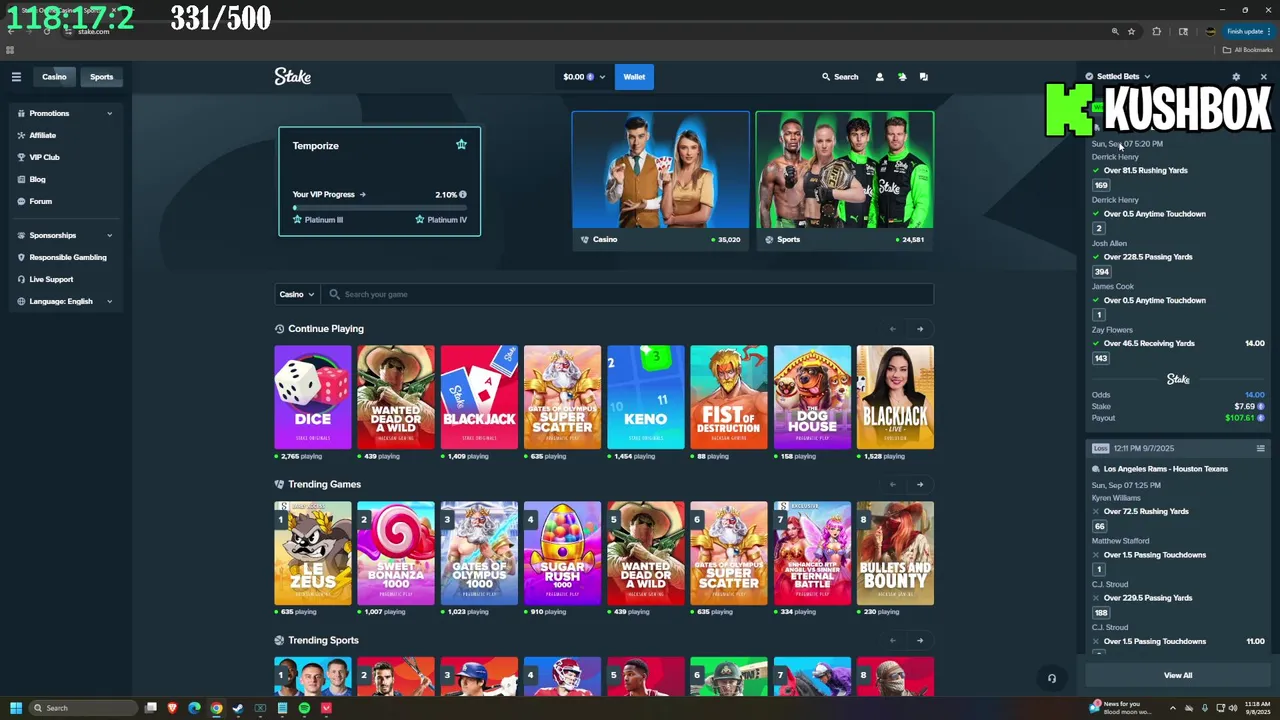The image size is (1280, 720).
Task: Open Sweet Bonanza 1000 game
Action: tap(396, 553)
